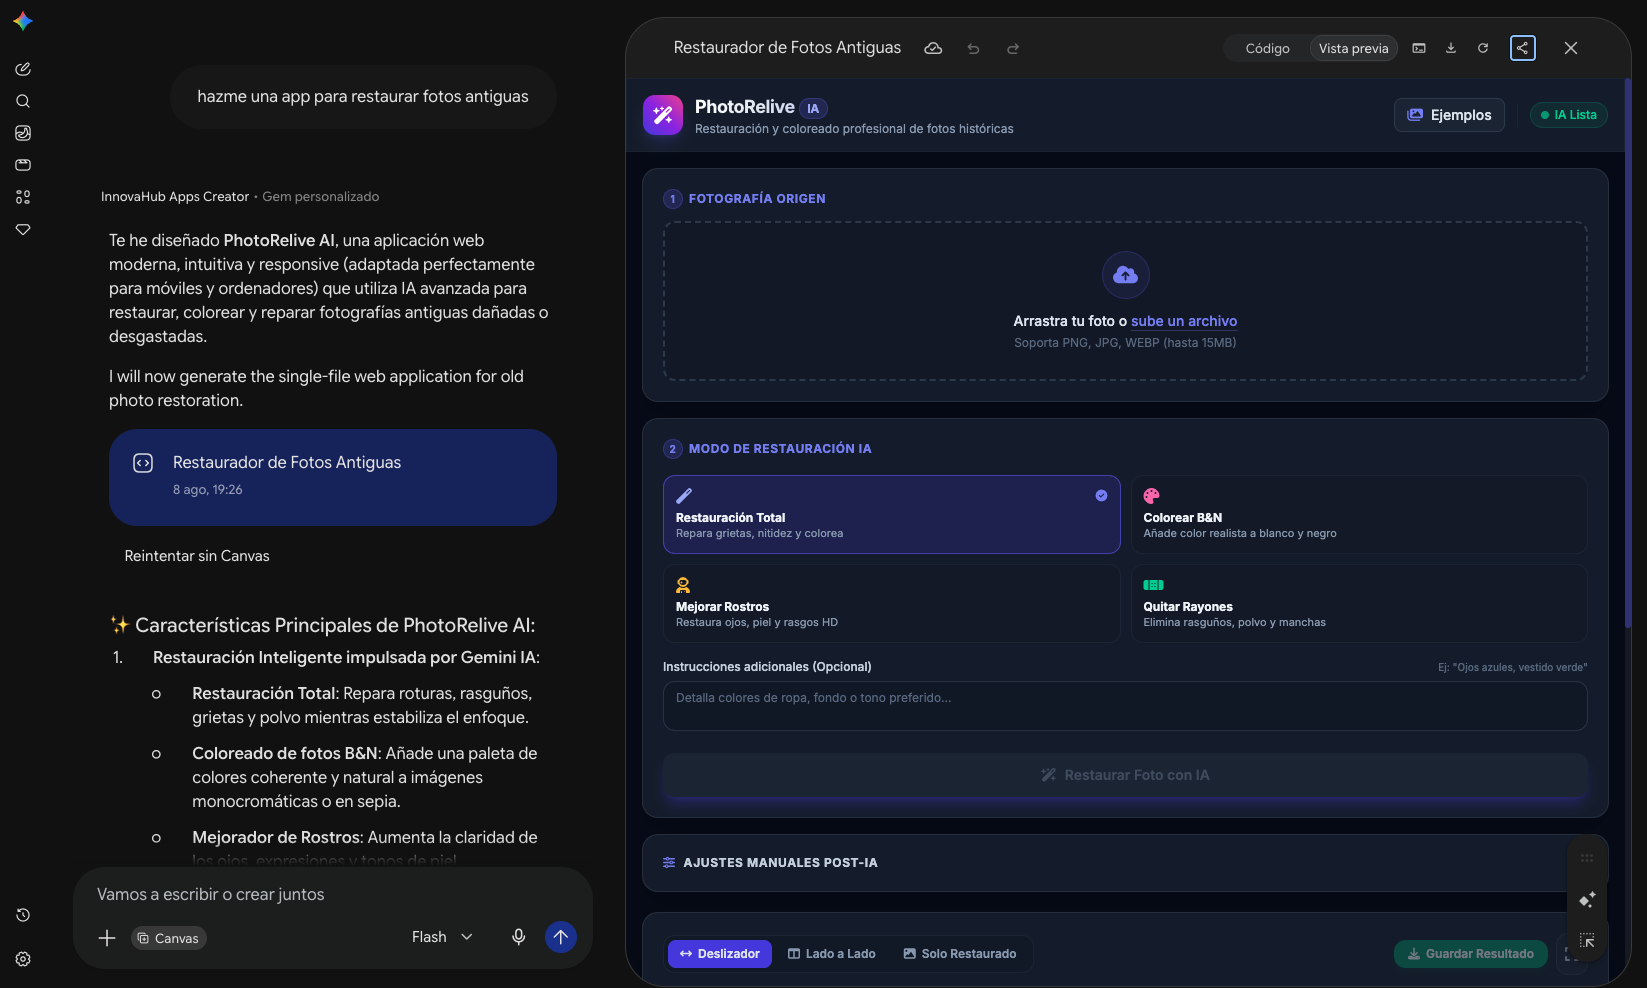This screenshot has width=1647, height=988.
Task: Click the cloud upload icon in drop zone
Action: pos(1126,275)
